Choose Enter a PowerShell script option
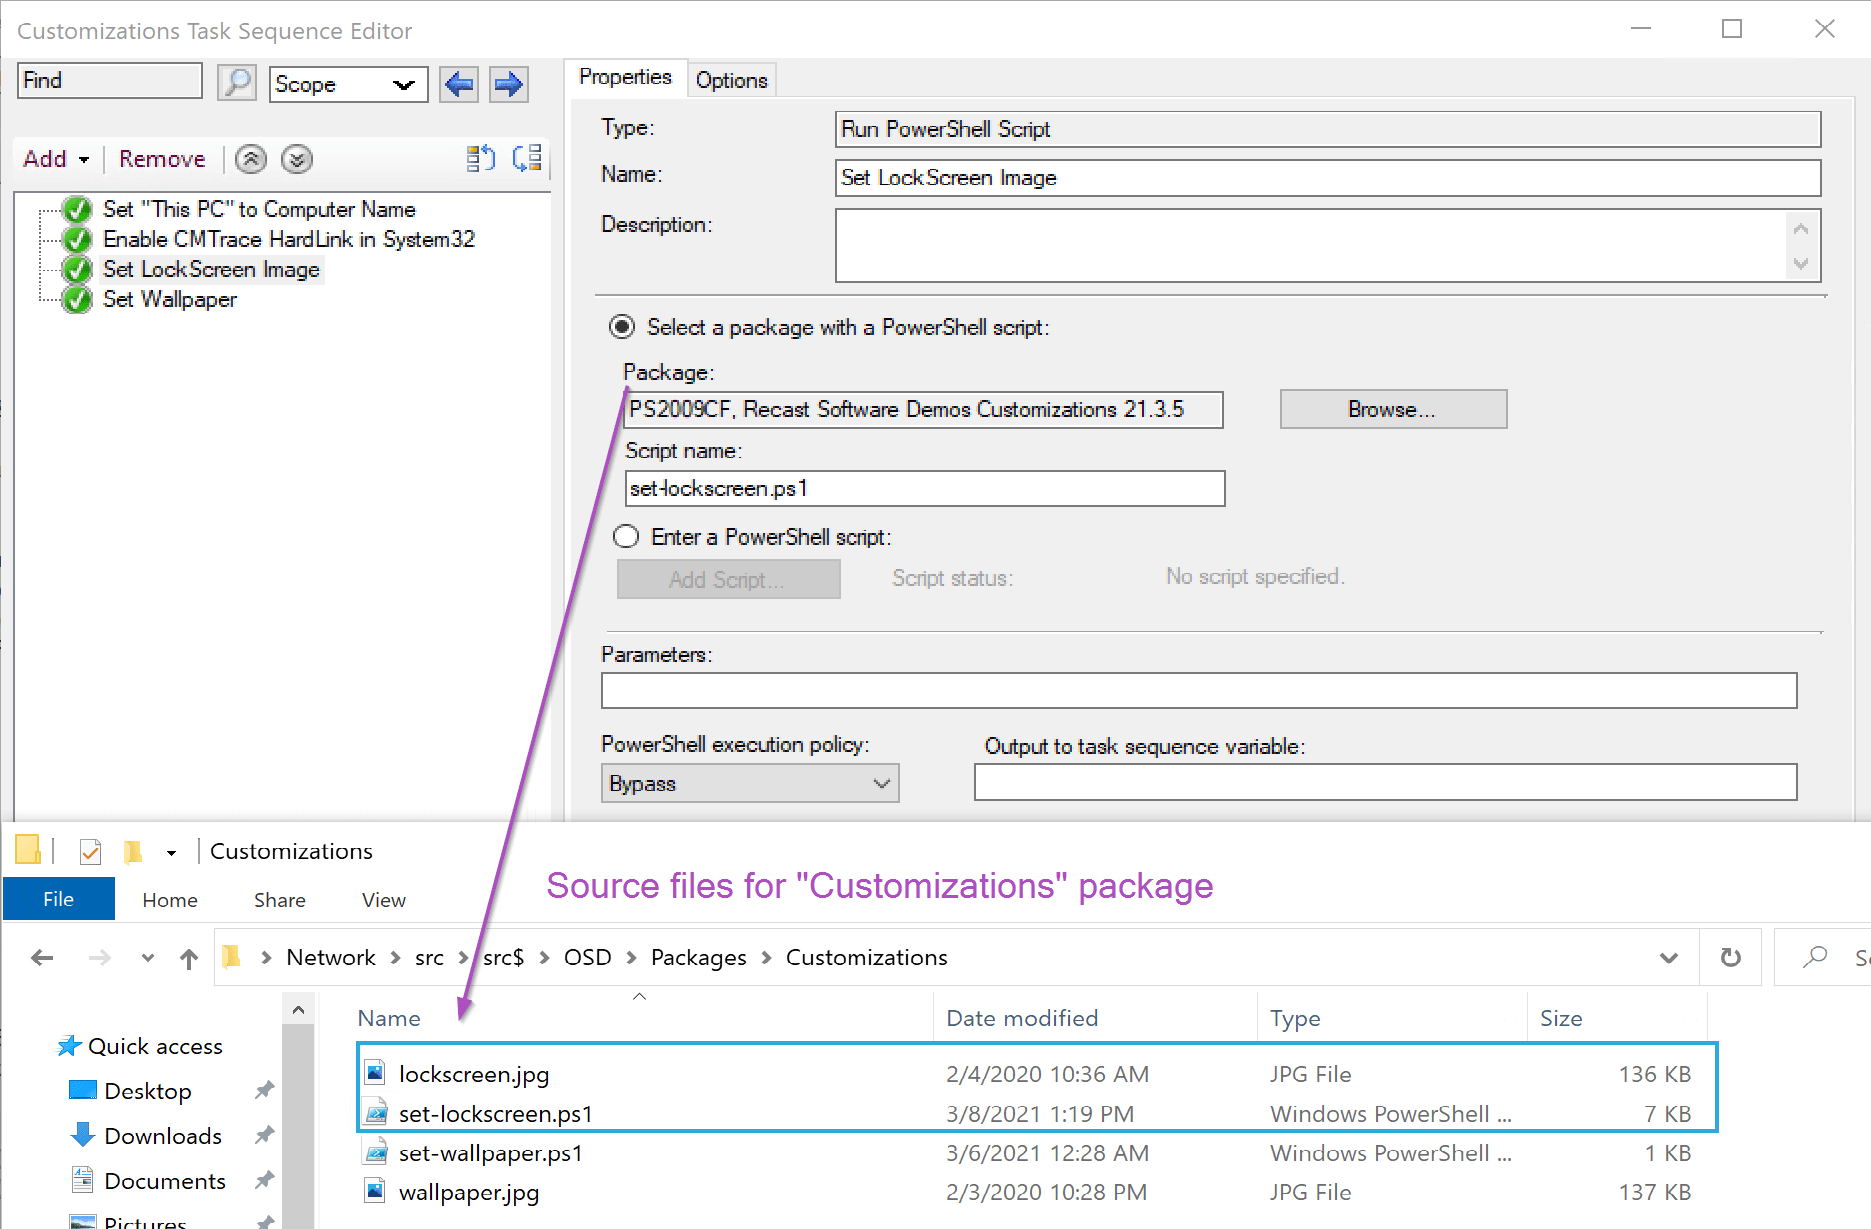Image resolution: width=1871 pixels, height=1229 pixels. click(626, 537)
